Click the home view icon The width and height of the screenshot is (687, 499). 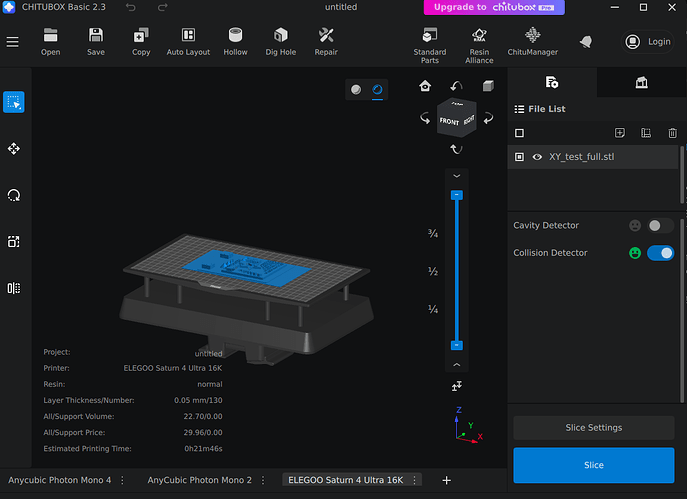pos(425,87)
